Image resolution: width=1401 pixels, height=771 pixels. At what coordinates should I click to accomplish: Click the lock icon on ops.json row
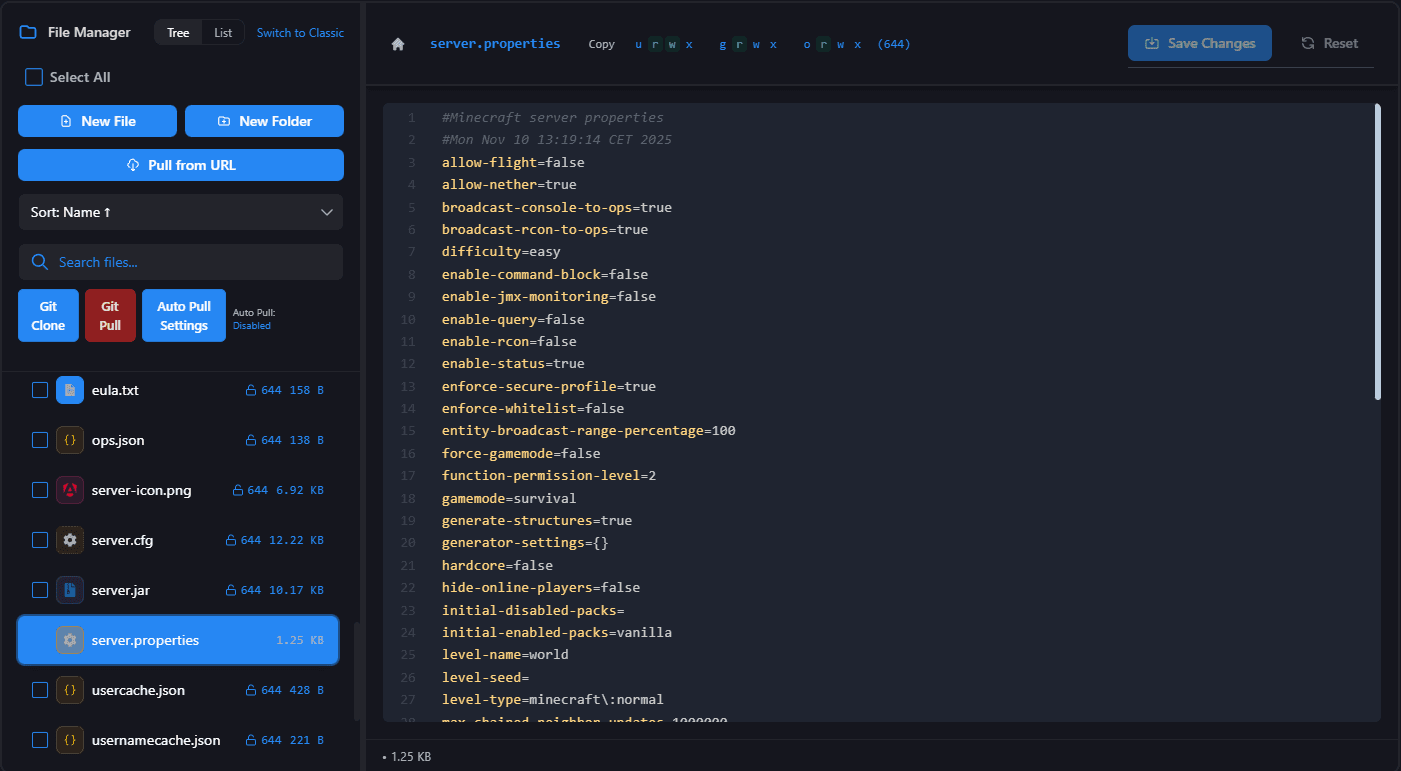(x=251, y=440)
